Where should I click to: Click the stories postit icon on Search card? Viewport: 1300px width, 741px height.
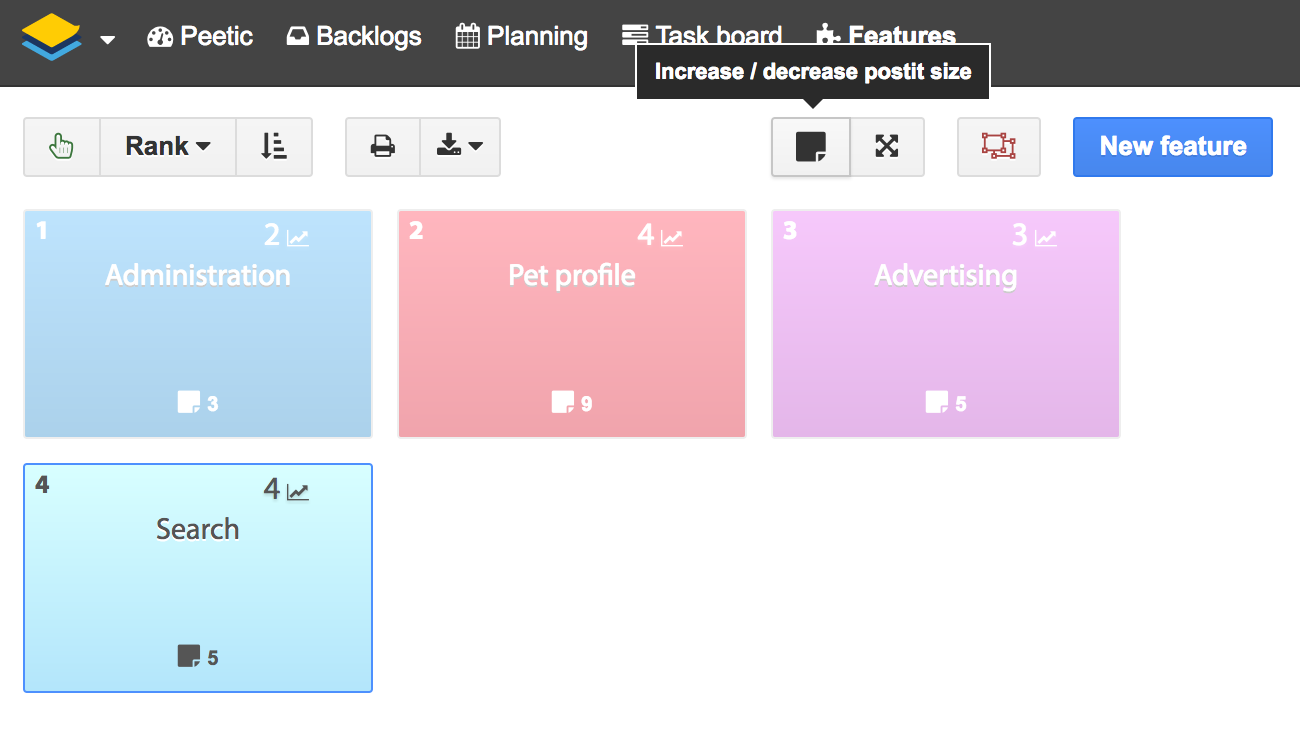[x=188, y=656]
